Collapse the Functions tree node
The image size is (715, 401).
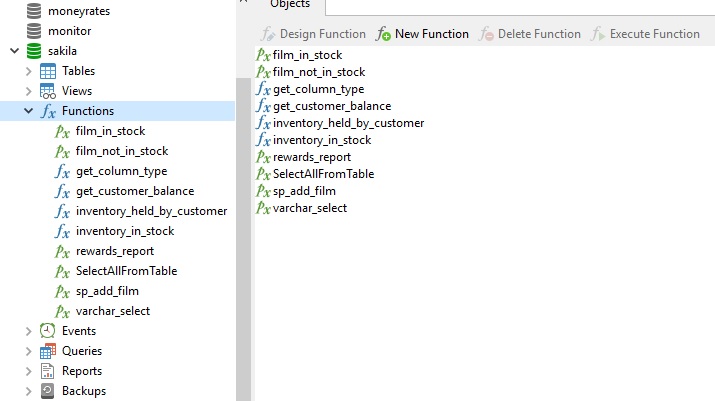pos(28,111)
